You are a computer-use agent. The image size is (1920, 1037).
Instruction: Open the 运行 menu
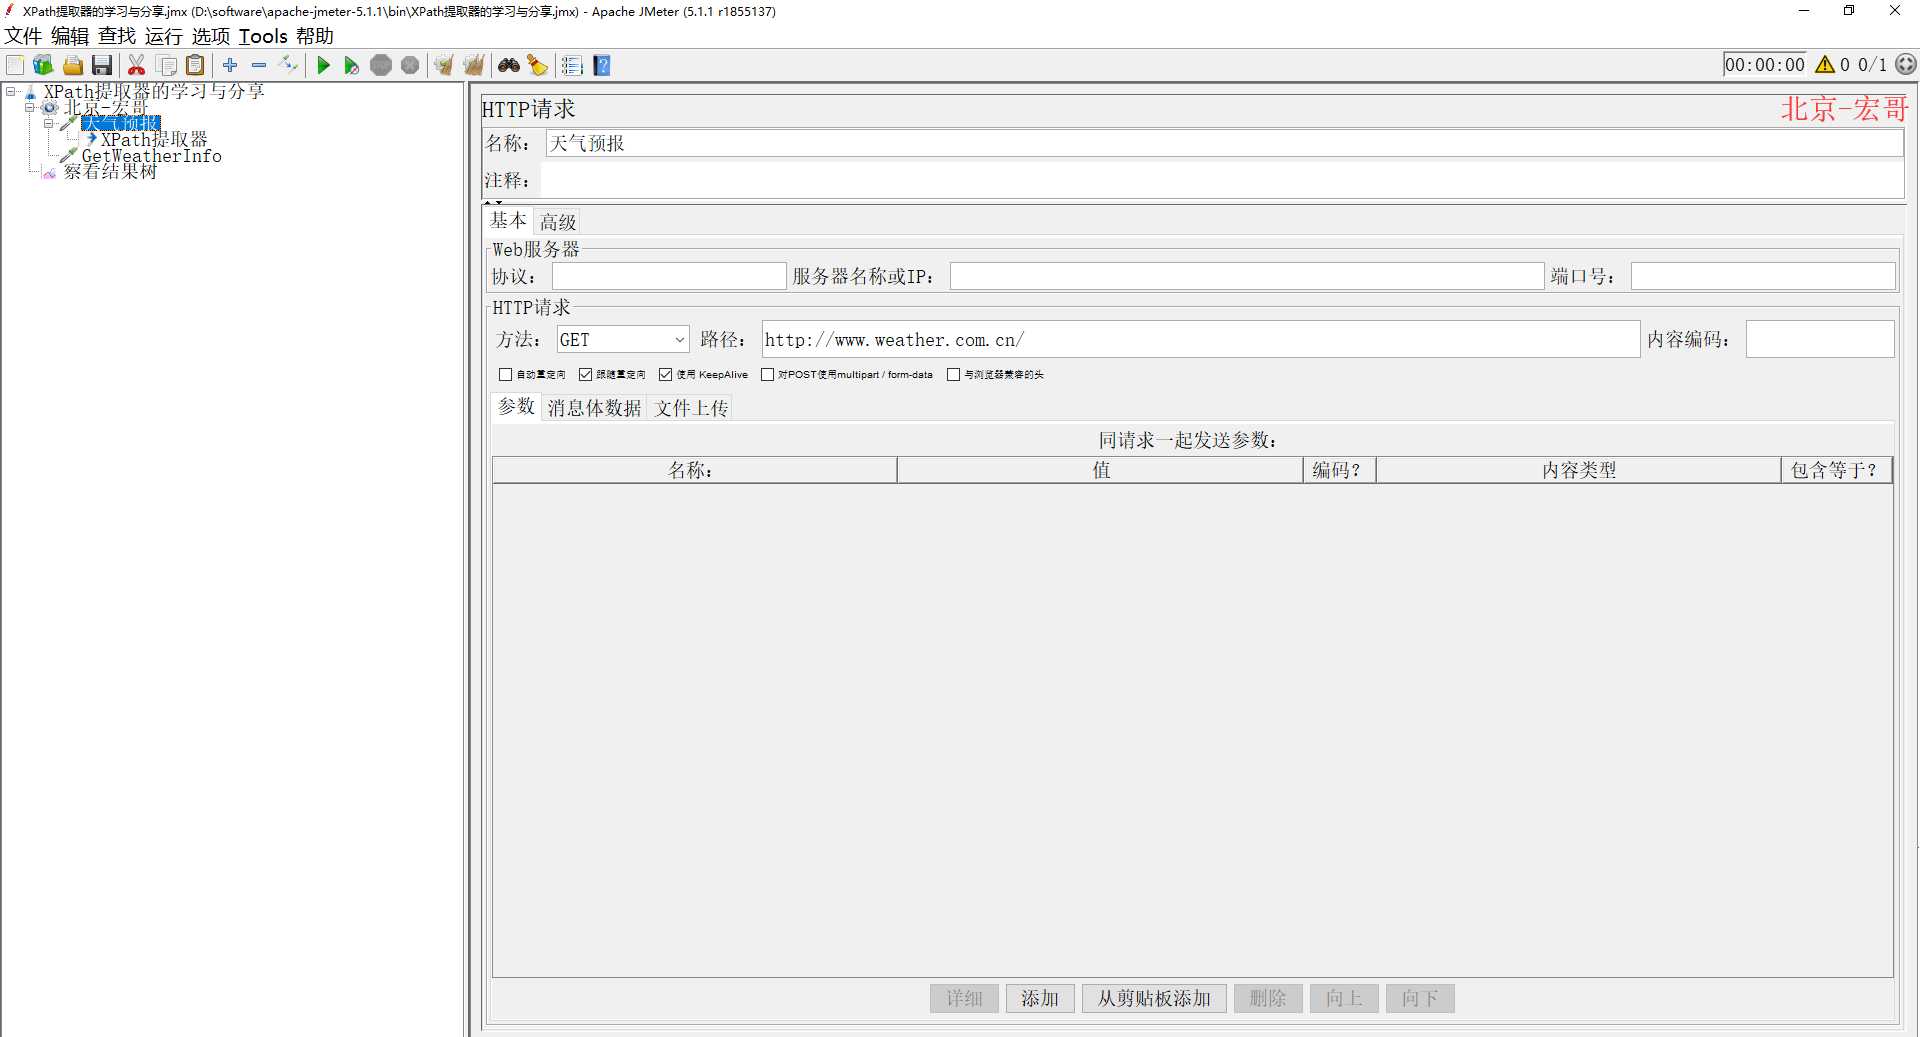click(x=164, y=36)
